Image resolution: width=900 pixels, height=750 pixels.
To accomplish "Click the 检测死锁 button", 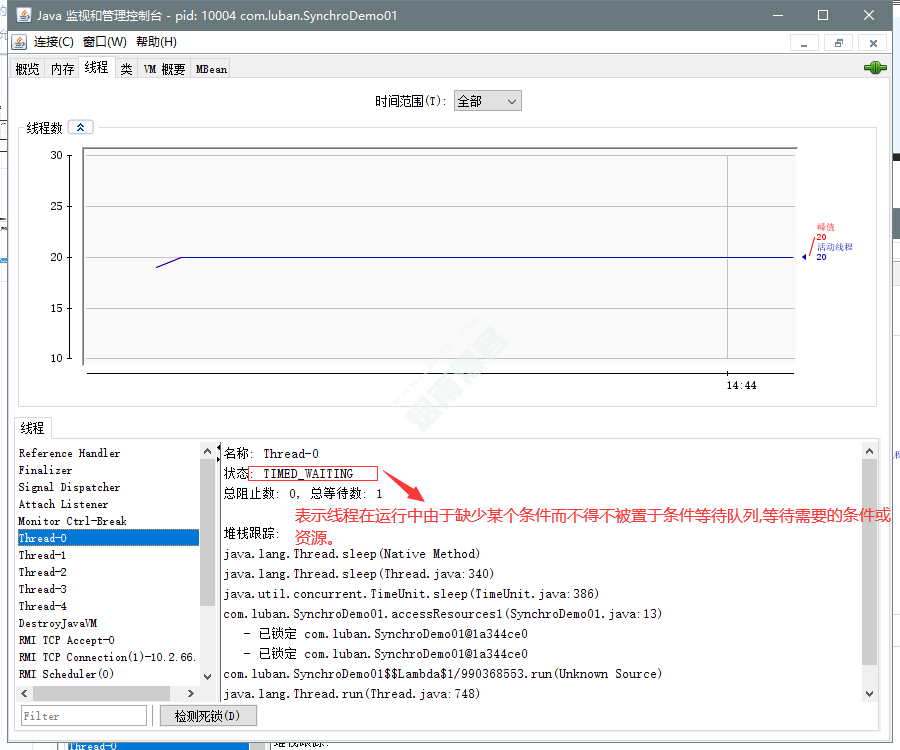I will click(208, 716).
